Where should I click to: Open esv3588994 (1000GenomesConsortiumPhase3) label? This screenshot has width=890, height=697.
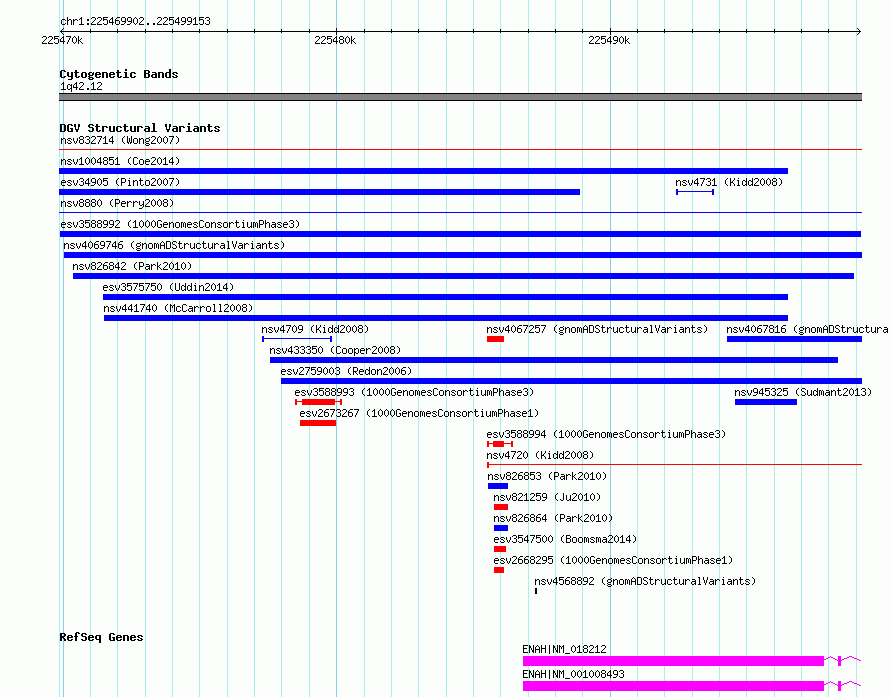coord(606,434)
